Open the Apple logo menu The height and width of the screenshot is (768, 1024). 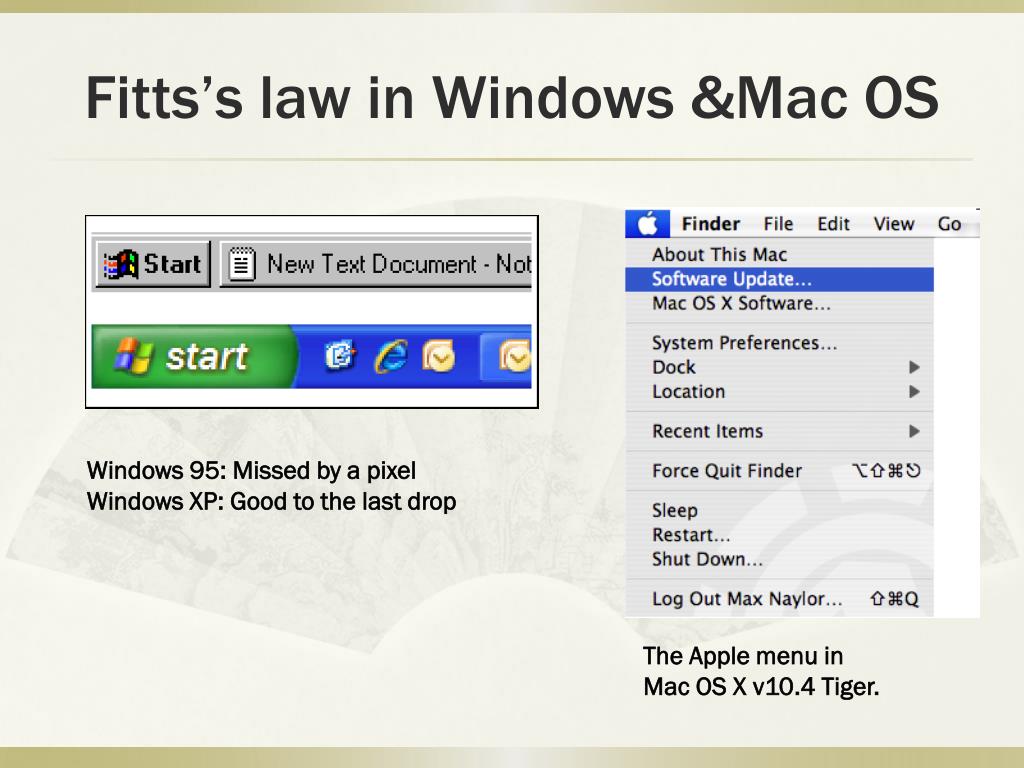point(647,224)
